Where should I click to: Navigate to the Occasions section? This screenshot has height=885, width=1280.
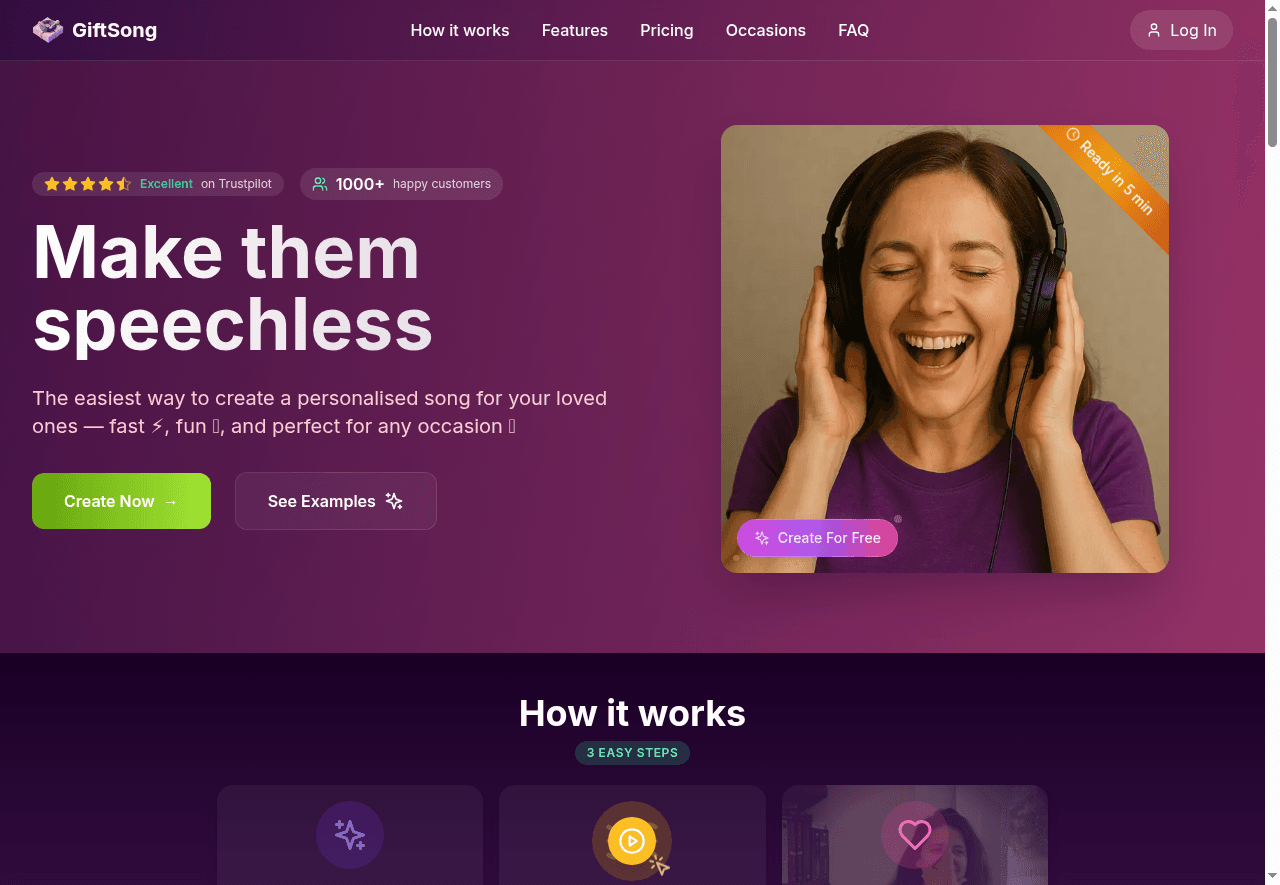[x=766, y=30]
